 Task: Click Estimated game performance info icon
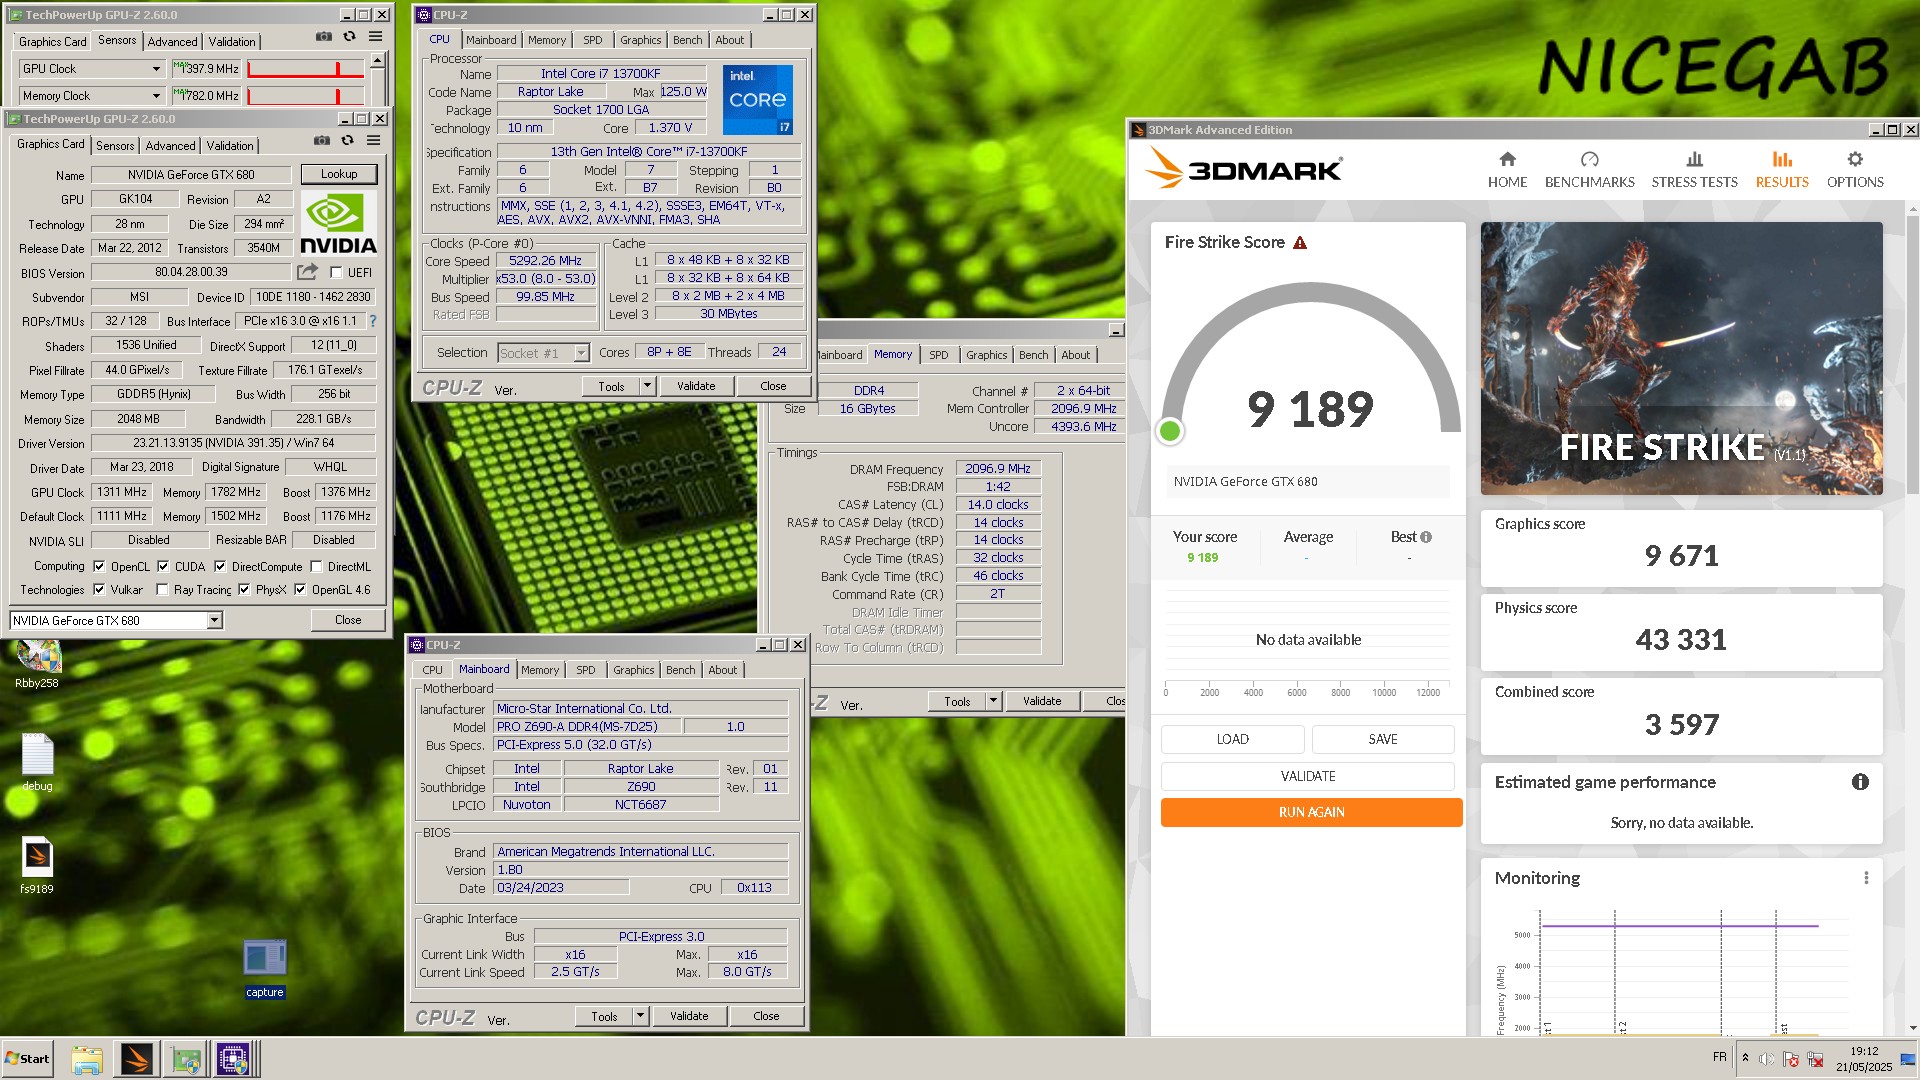(1860, 782)
